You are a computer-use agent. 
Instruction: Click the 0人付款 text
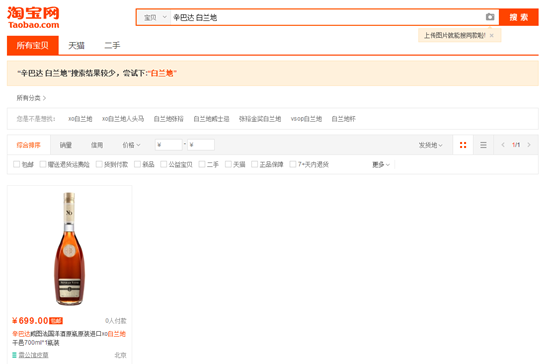(116, 321)
